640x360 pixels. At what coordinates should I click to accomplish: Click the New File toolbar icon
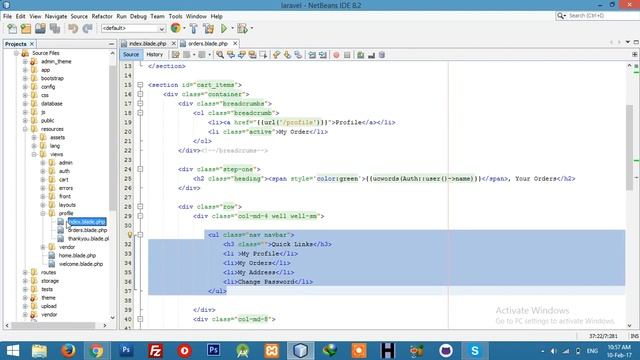coord(12,29)
